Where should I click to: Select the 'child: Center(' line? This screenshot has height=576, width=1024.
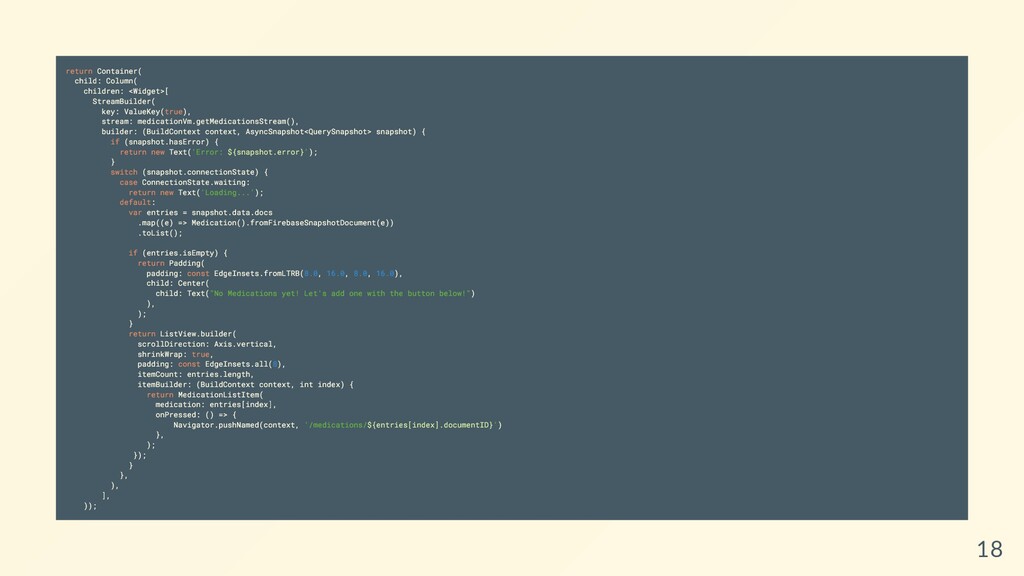coord(178,283)
